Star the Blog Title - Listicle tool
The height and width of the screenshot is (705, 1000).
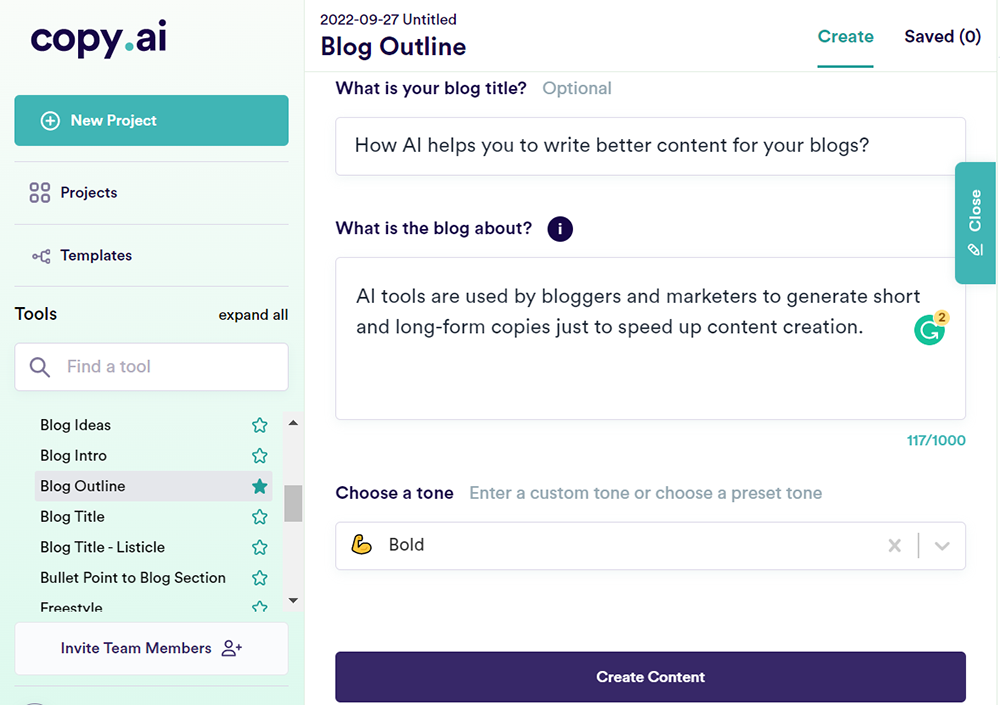[x=260, y=548]
